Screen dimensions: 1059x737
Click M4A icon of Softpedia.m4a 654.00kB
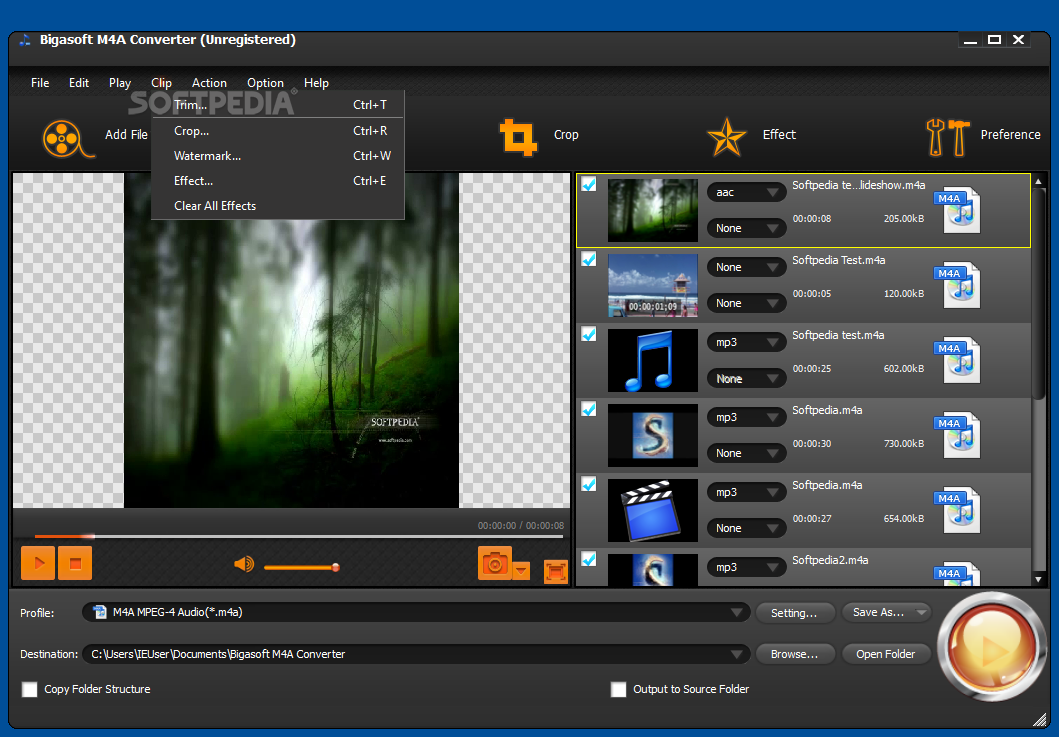tap(957, 510)
